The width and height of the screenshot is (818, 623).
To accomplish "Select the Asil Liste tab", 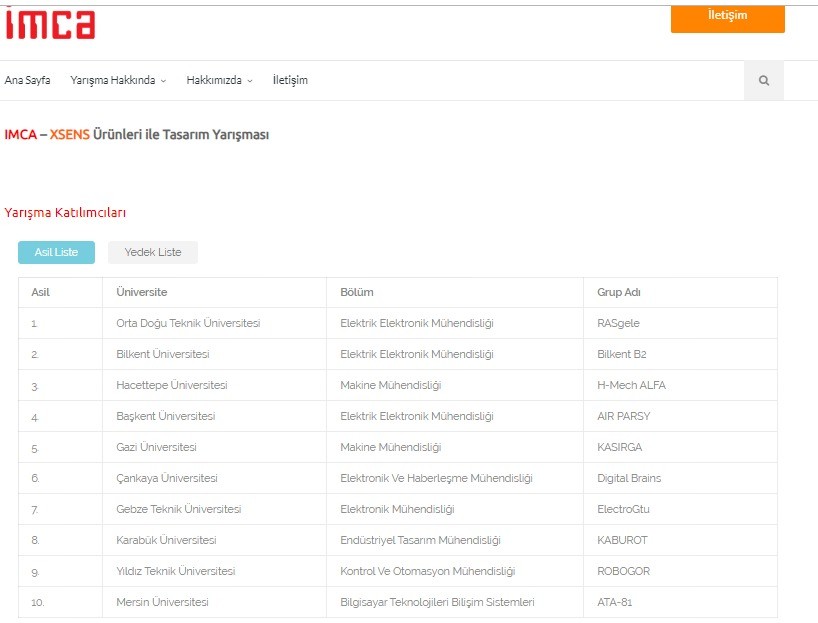I will coord(56,253).
